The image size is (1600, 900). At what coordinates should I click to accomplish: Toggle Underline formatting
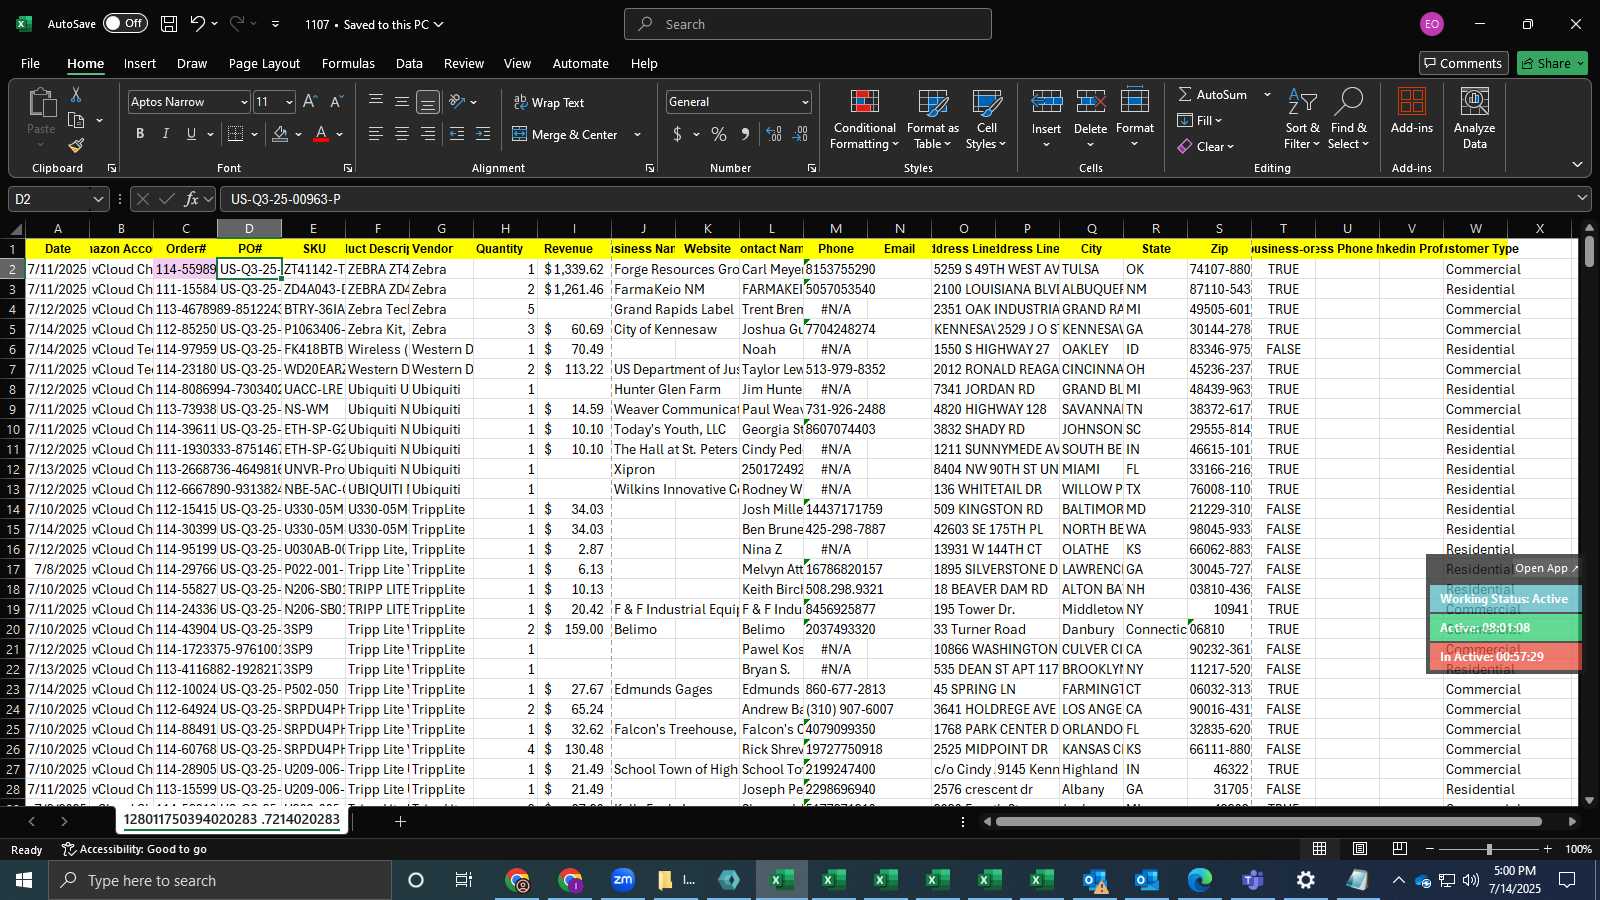point(191,134)
